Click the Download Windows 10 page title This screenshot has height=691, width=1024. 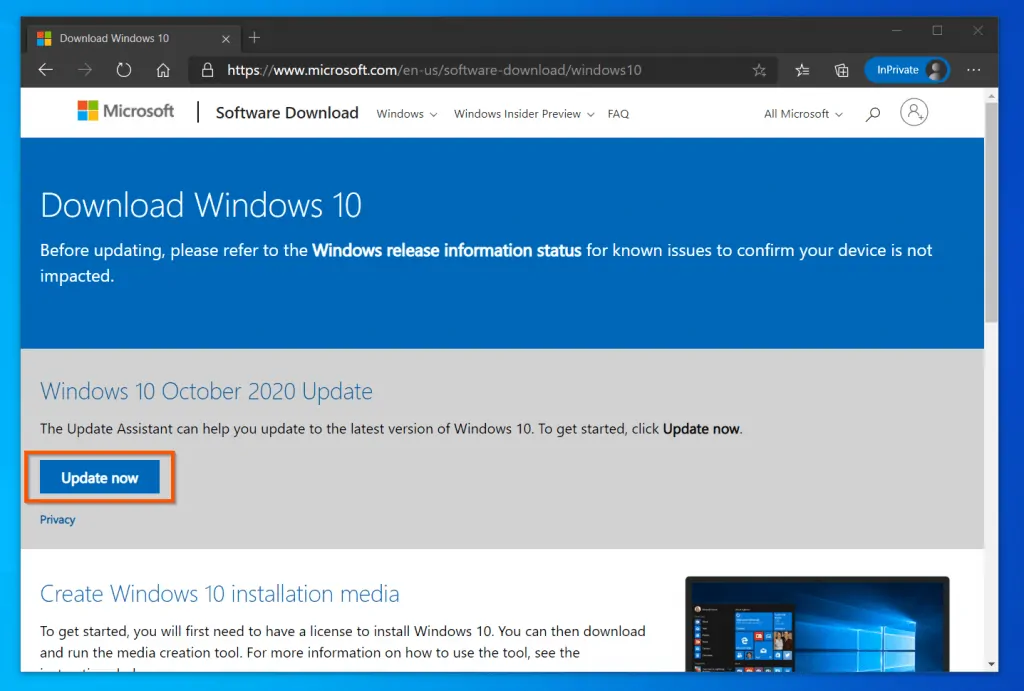201,205
